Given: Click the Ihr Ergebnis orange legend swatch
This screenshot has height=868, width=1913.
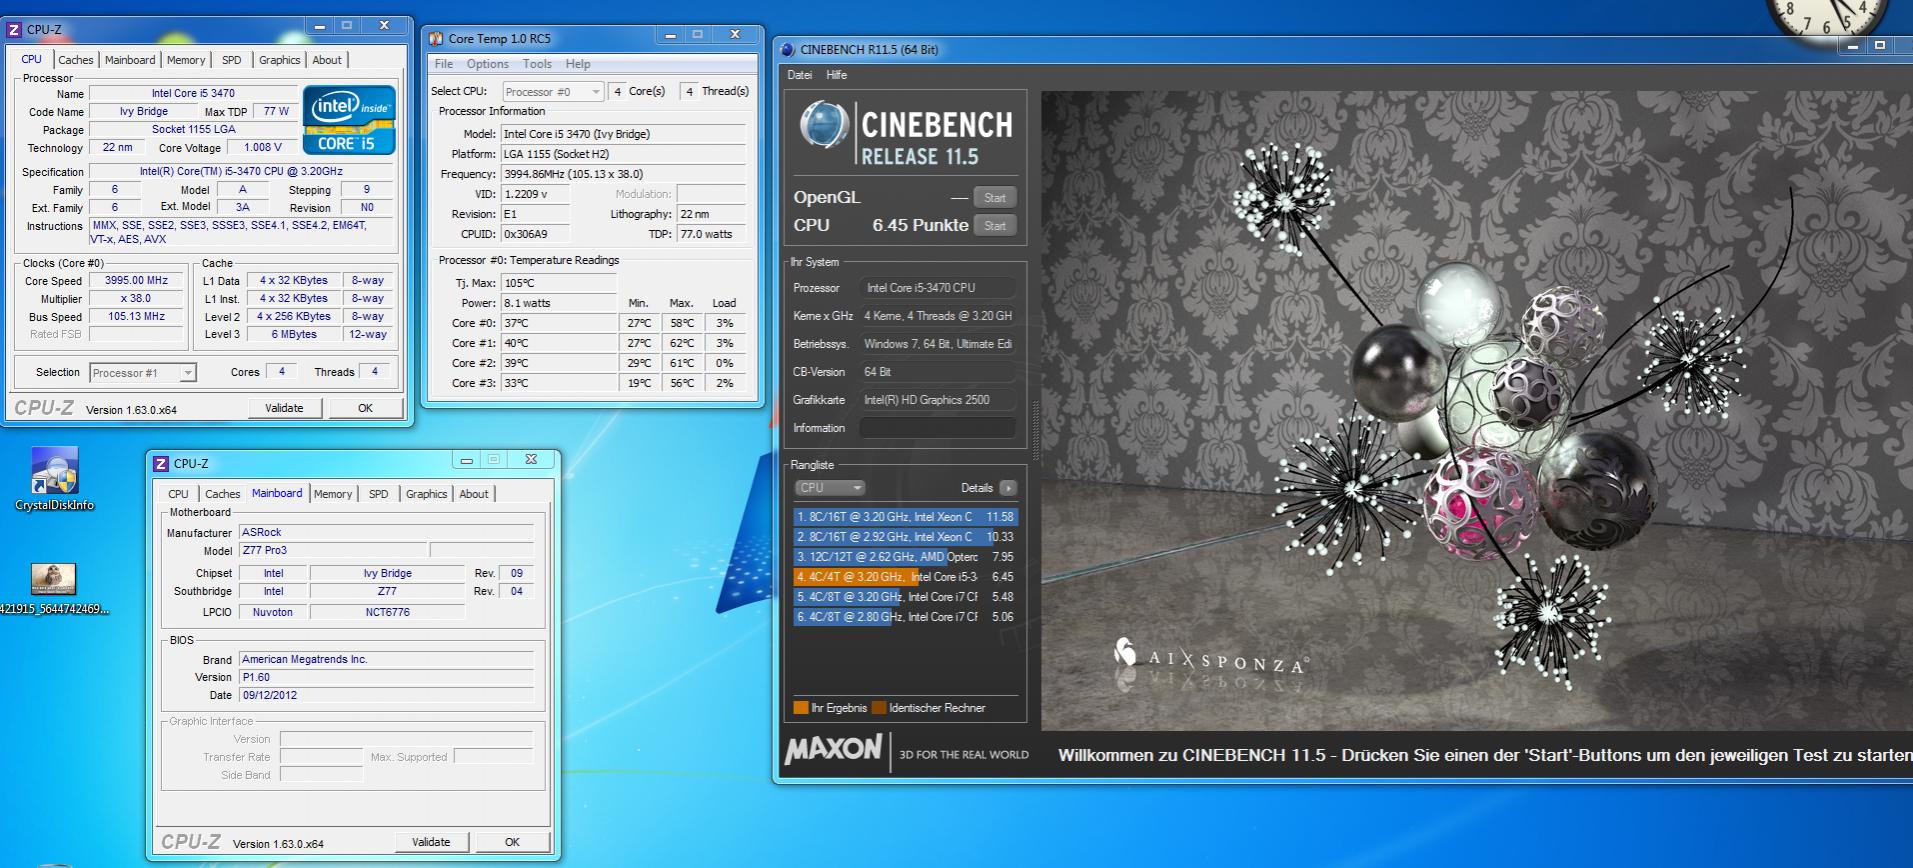Looking at the screenshot, I should click(800, 708).
